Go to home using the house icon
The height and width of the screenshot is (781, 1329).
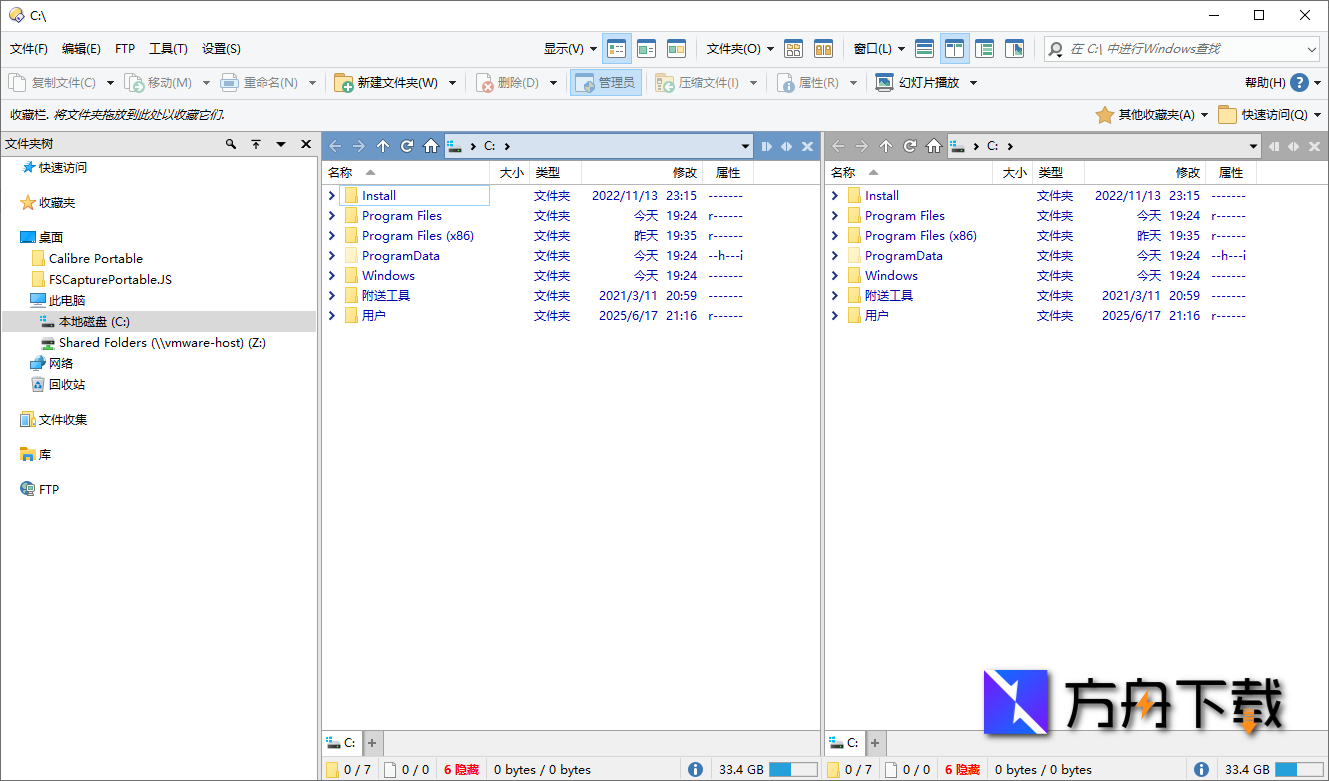tap(430, 145)
